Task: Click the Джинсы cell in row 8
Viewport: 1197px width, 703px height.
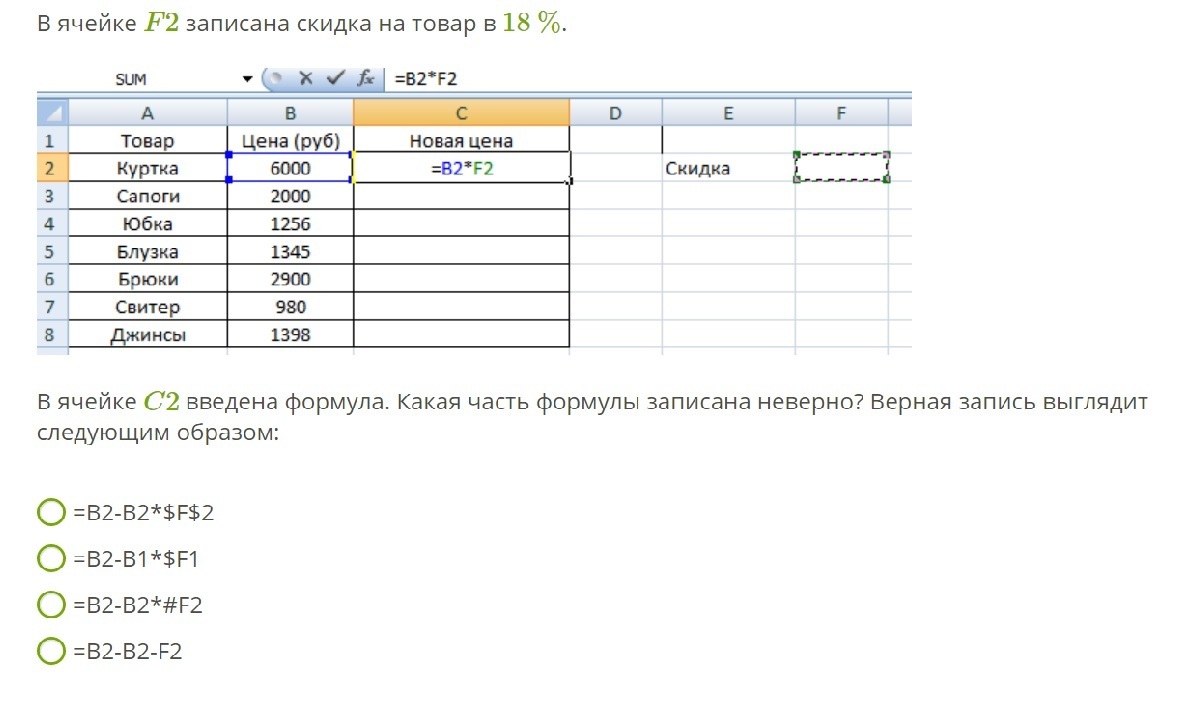Action: [147, 335]
